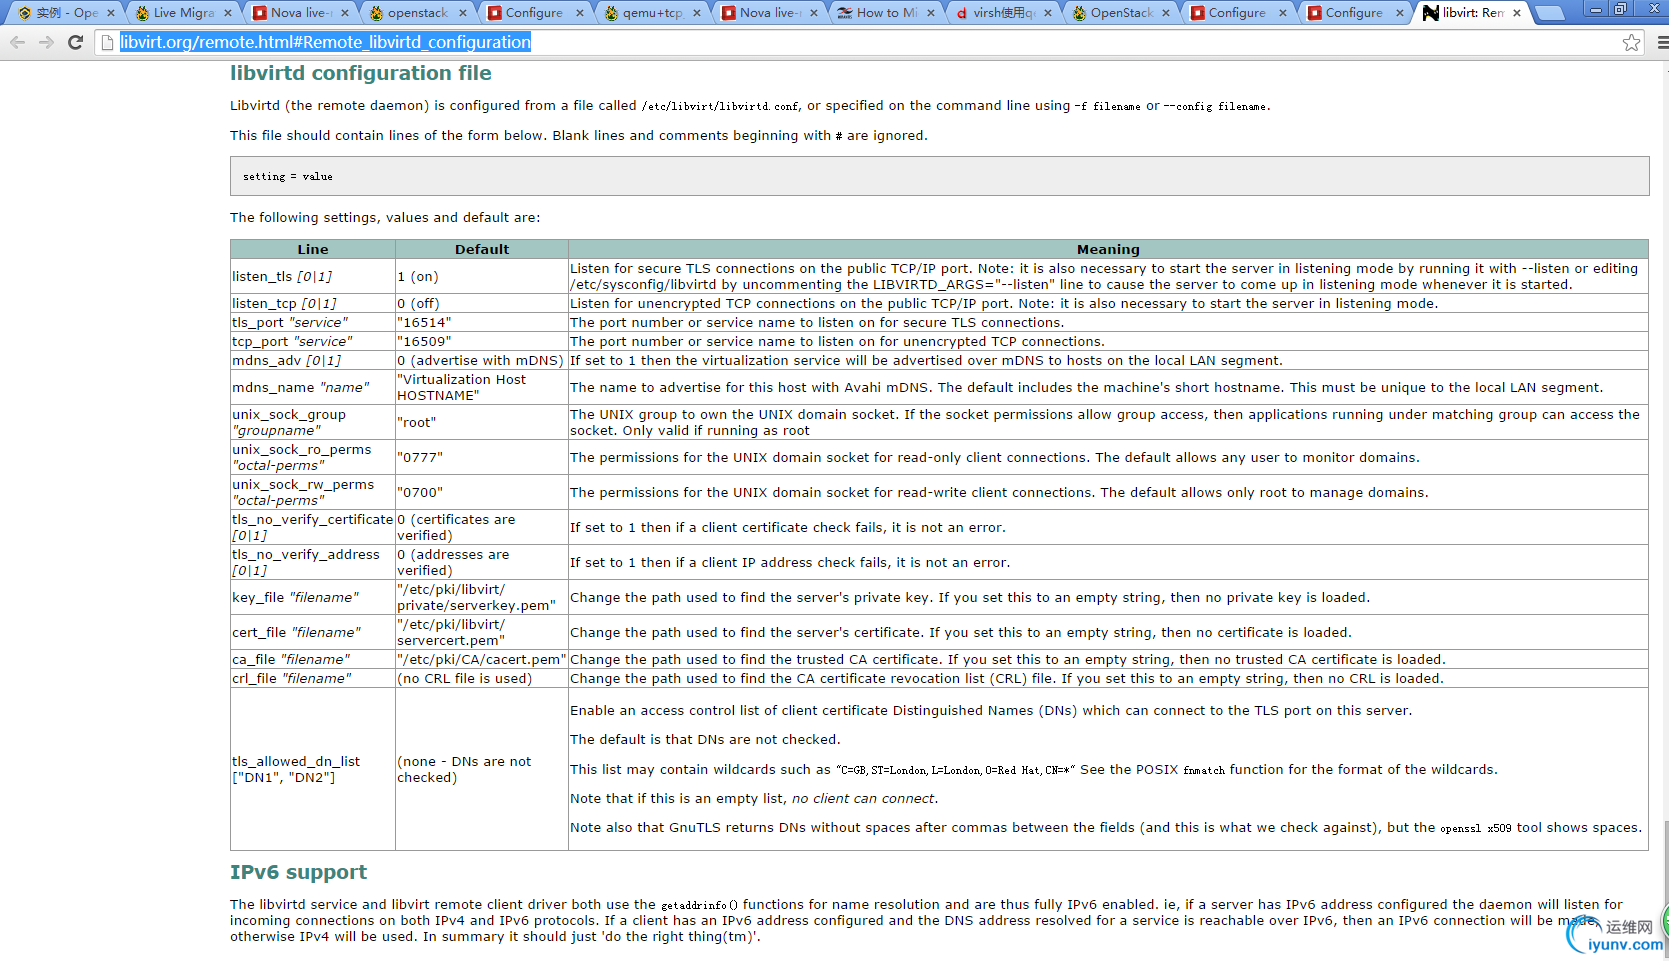
Task: Switch to the 'Live Migra' tab
Action: tap(184, 13)
